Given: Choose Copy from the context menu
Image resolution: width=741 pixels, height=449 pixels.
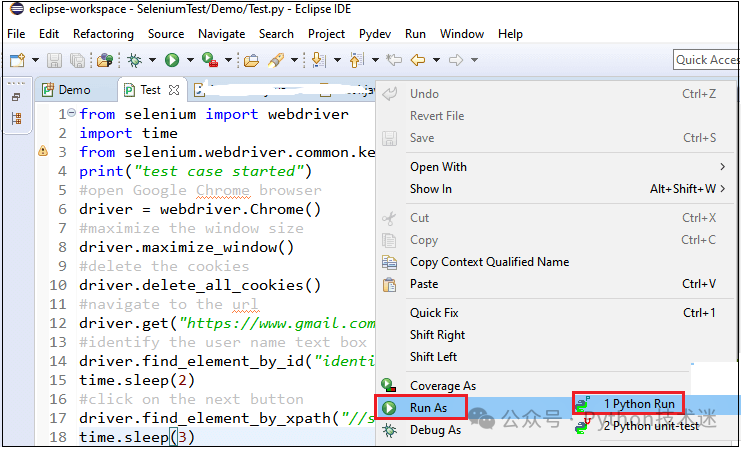Looking at the screenshot, I should (556, 240).
